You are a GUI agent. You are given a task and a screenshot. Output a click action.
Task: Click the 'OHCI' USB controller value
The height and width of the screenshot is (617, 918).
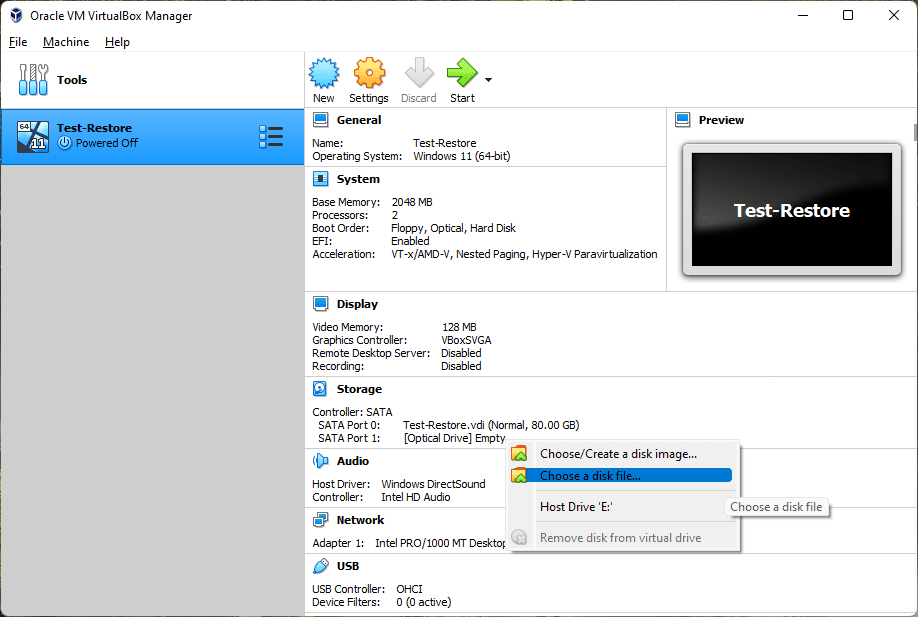(409, 589)
